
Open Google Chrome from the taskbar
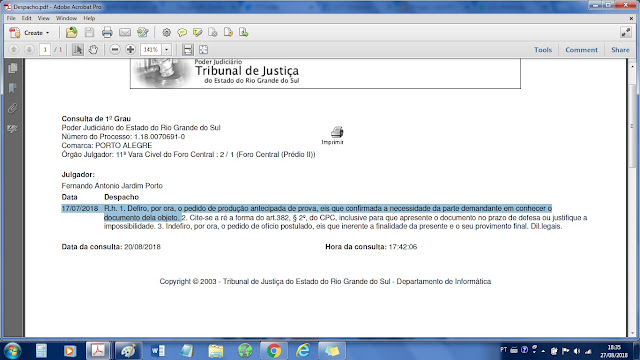click(x=274, y=351)
